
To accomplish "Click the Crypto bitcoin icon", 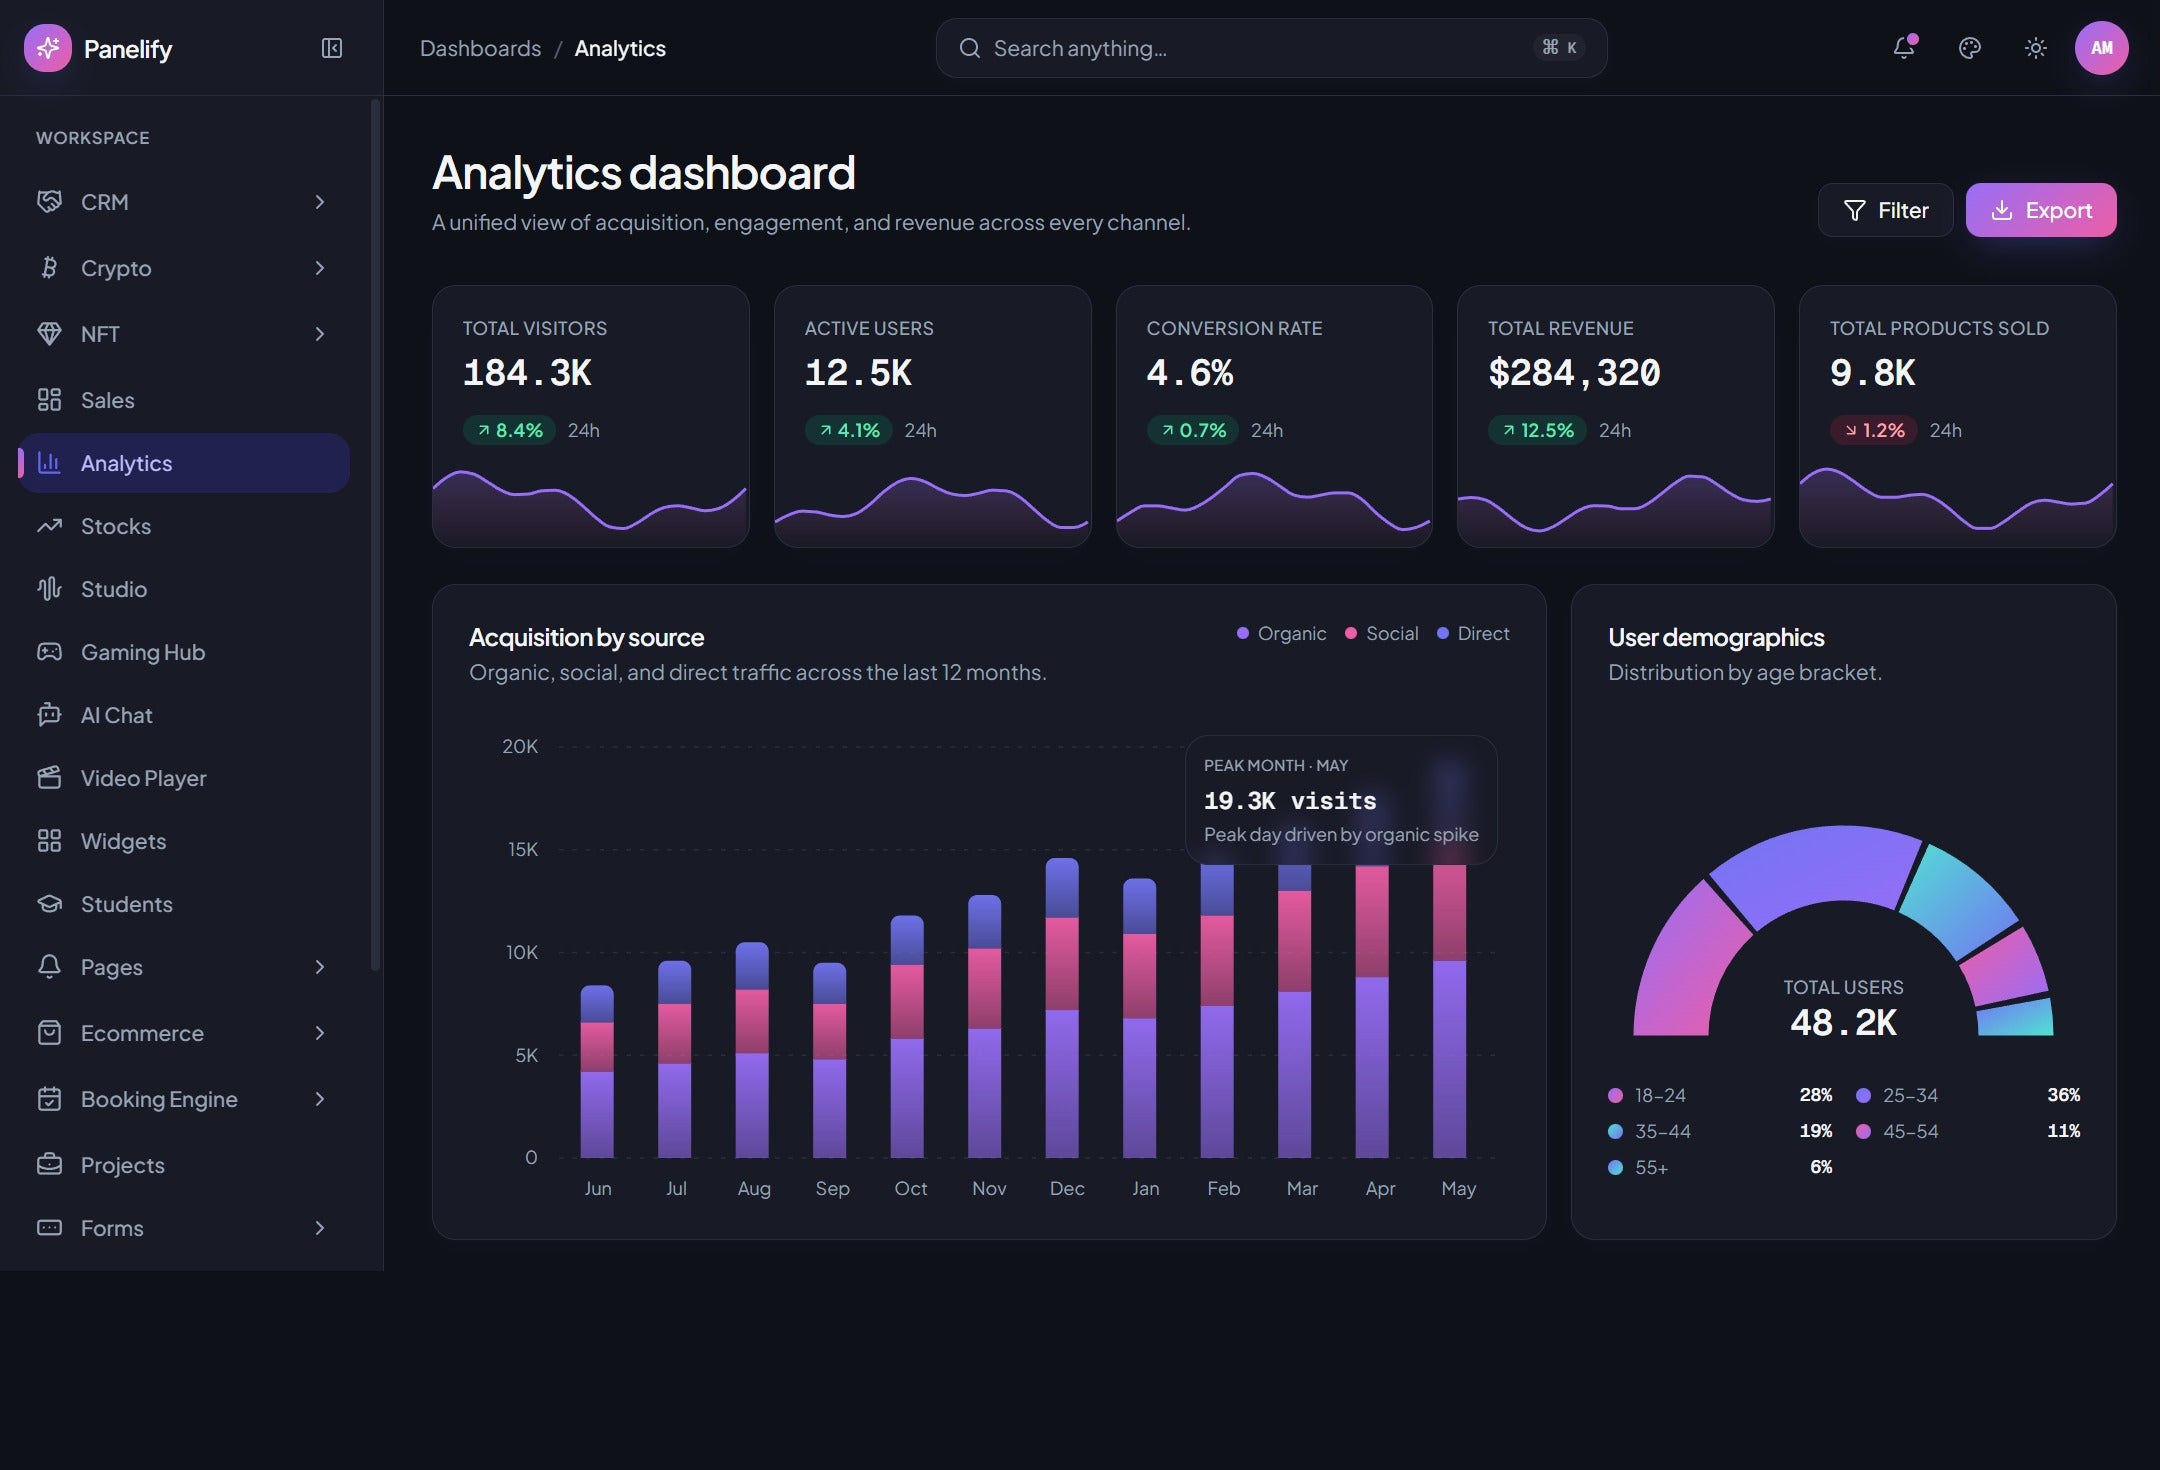I will point(49,268).
